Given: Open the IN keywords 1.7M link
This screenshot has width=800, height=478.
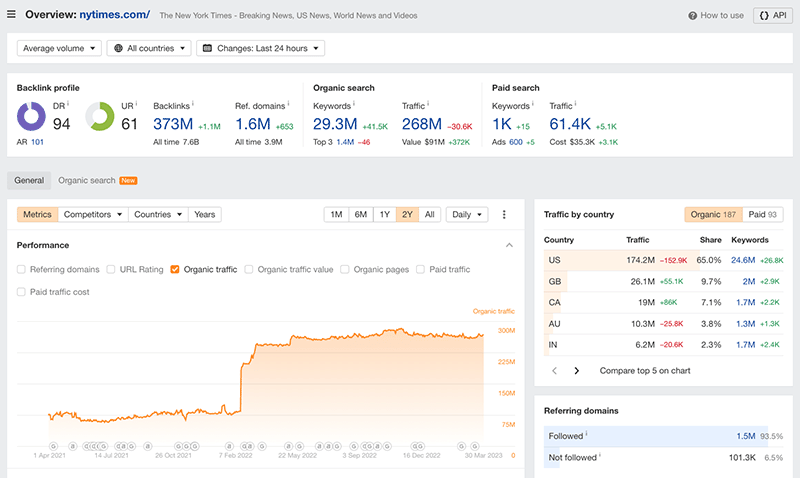Looking at the screenshot, I should tap(745, 345).
